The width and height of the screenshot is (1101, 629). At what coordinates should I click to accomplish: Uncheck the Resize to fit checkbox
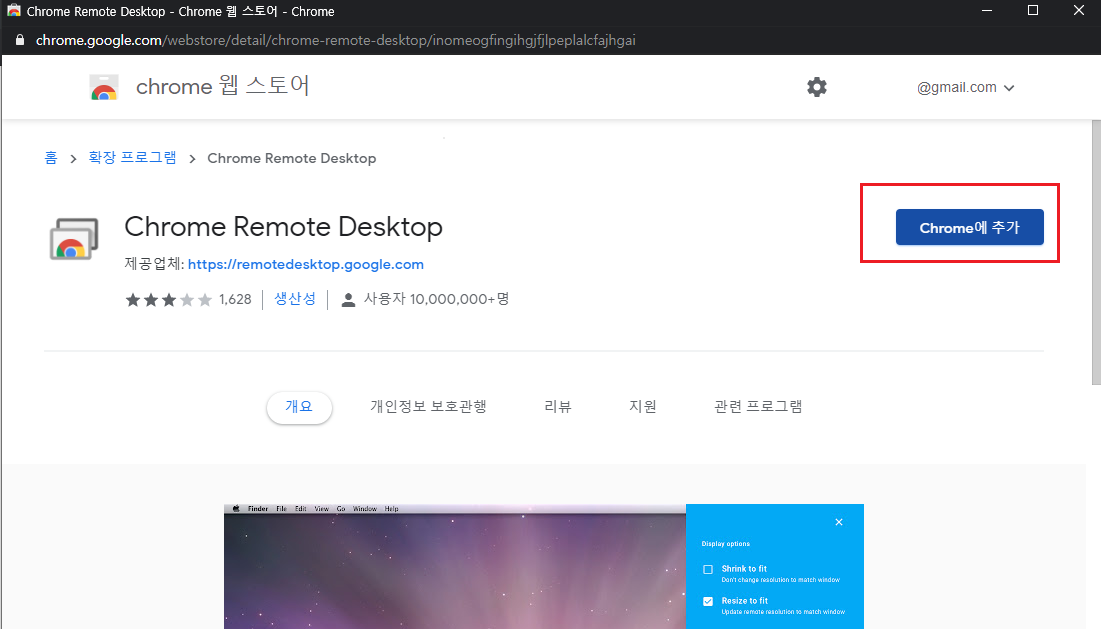coord(708,602)
